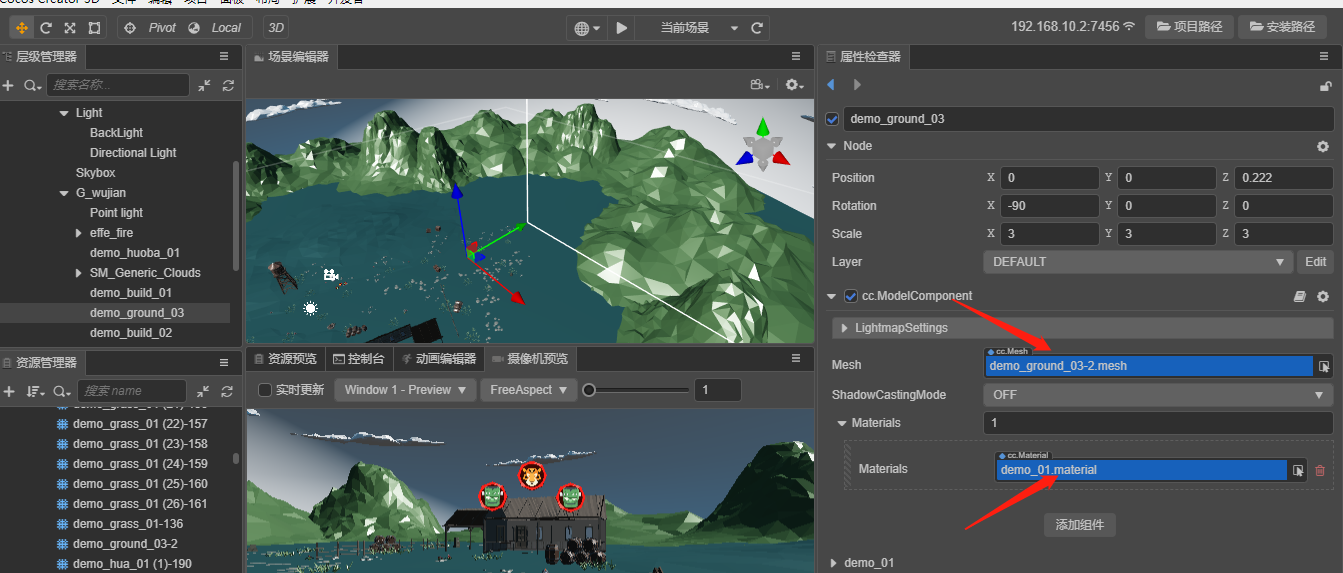1343x573 pixels.
Task: Open the Layer DEFAULT dropdown
Action: 1138,262
